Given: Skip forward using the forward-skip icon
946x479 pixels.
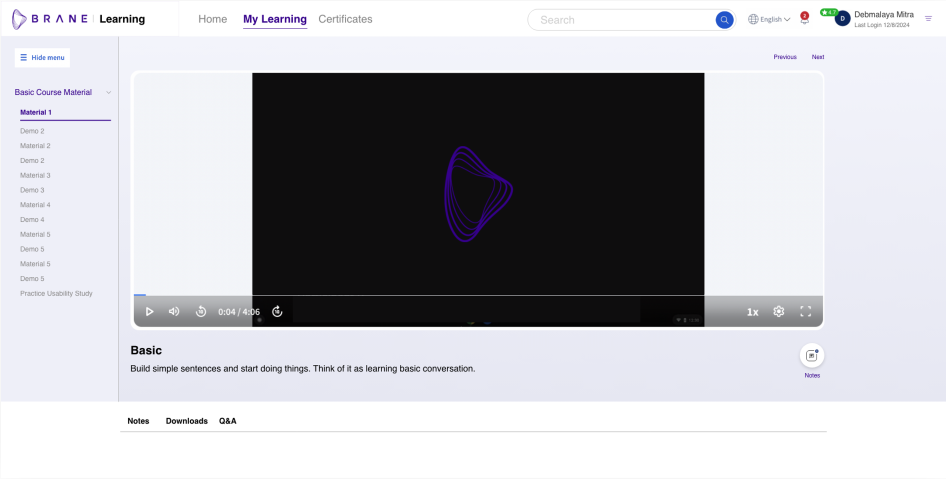Looking at the screenshot, I should coord(277,311).
